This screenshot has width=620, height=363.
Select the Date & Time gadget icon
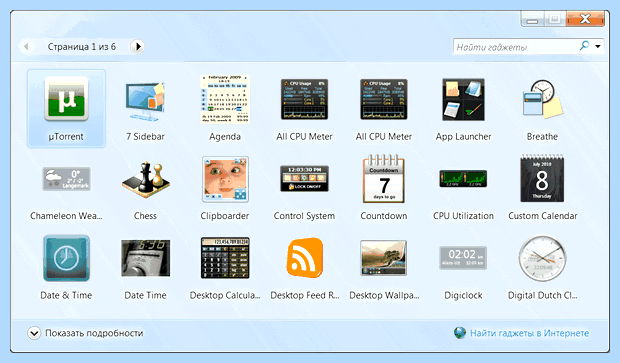[66, 258]
